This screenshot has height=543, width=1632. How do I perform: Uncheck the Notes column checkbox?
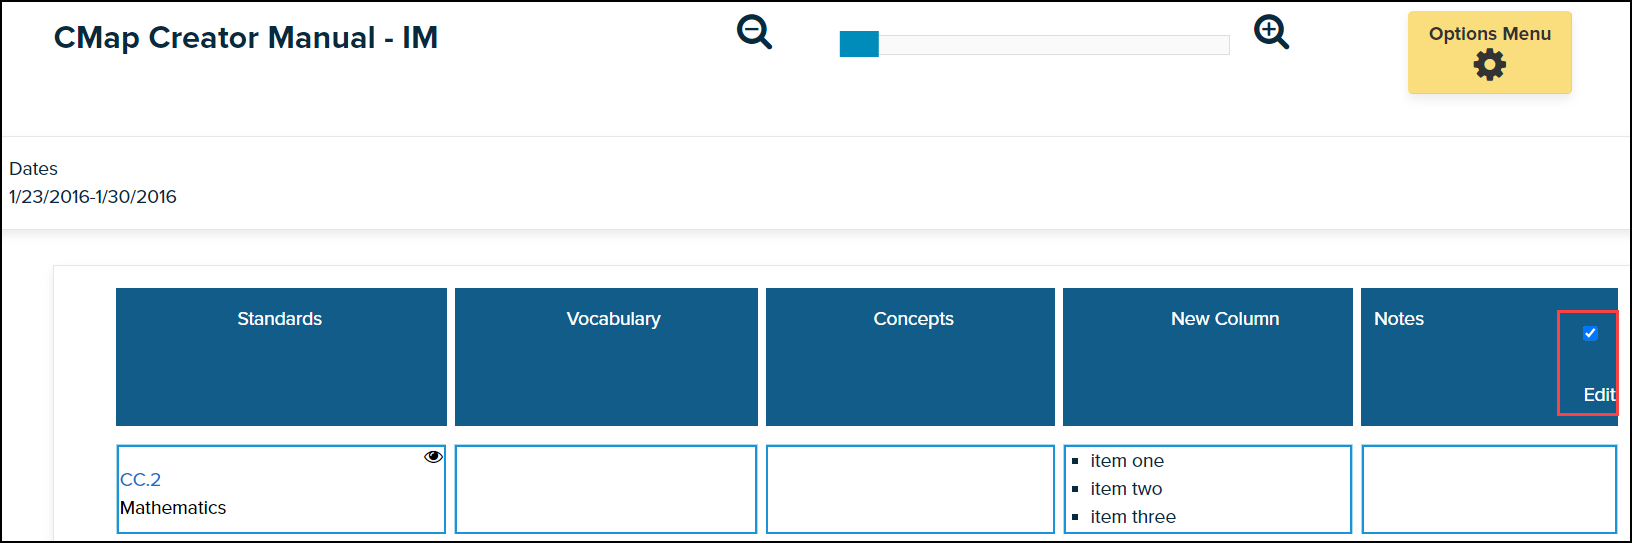tap(1590, 333)
